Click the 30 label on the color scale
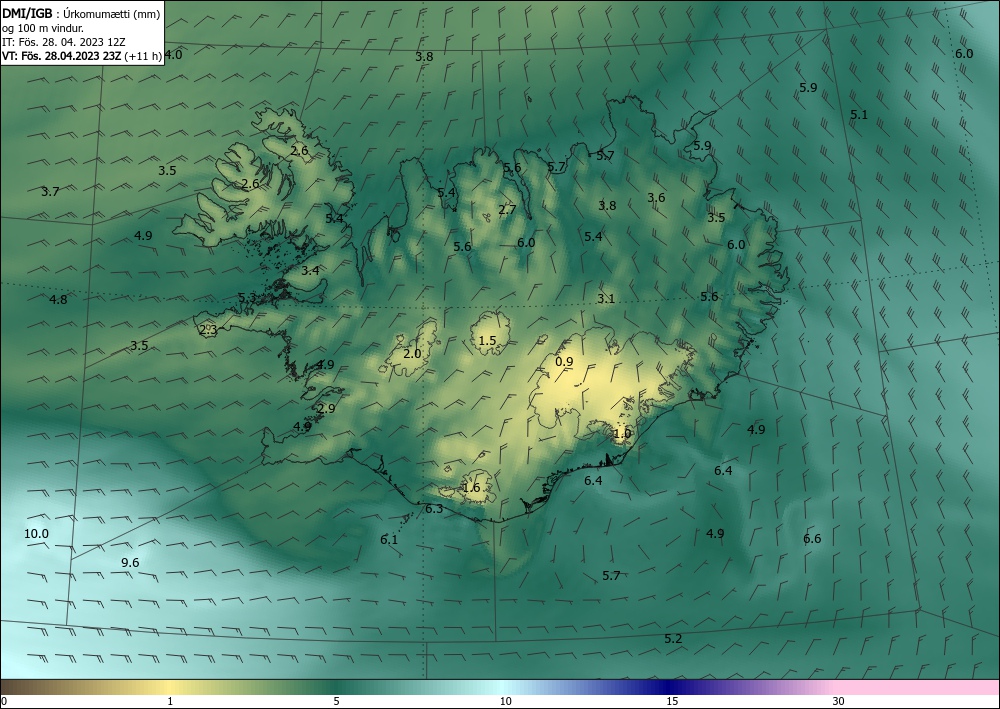 coord(839,702)
